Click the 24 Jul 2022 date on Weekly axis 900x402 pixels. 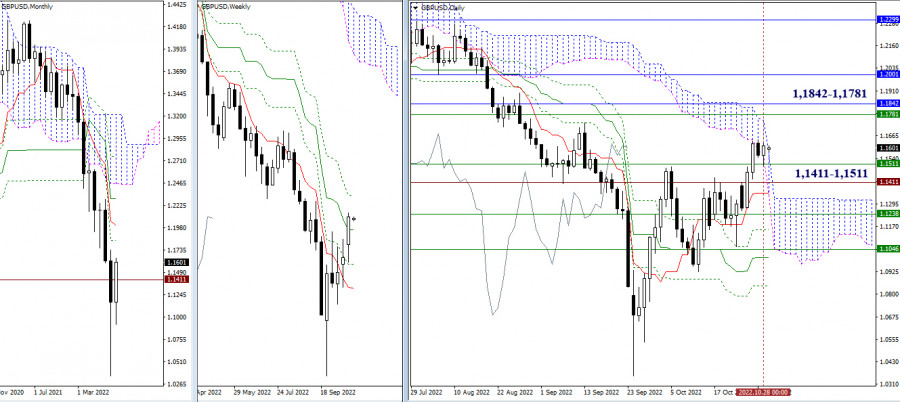point(294,392)
